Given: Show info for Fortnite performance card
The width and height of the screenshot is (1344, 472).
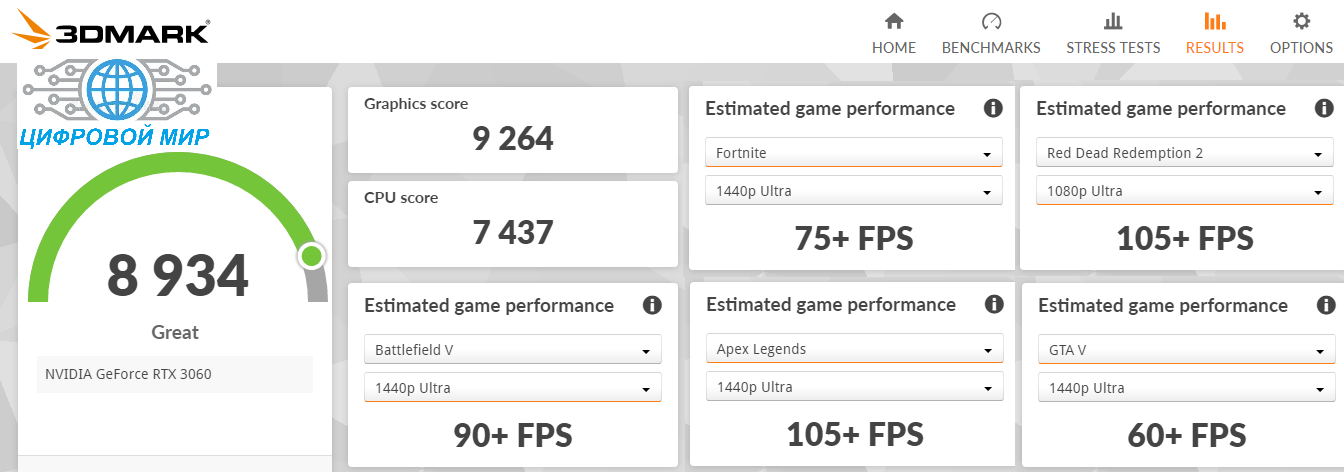Looking at the screenshot, I should coord(993,109).
